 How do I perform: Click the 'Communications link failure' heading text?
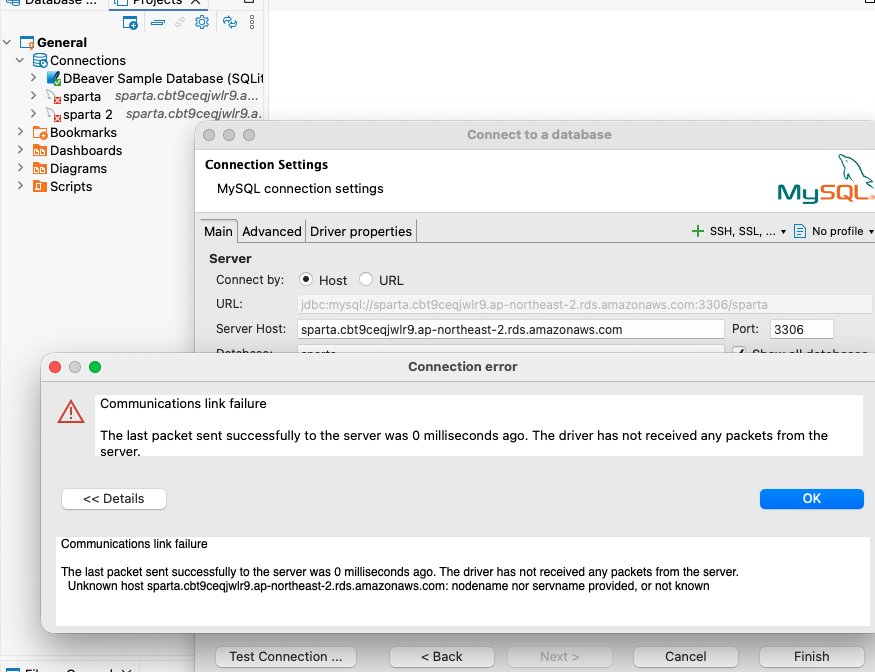click(183, 404)
